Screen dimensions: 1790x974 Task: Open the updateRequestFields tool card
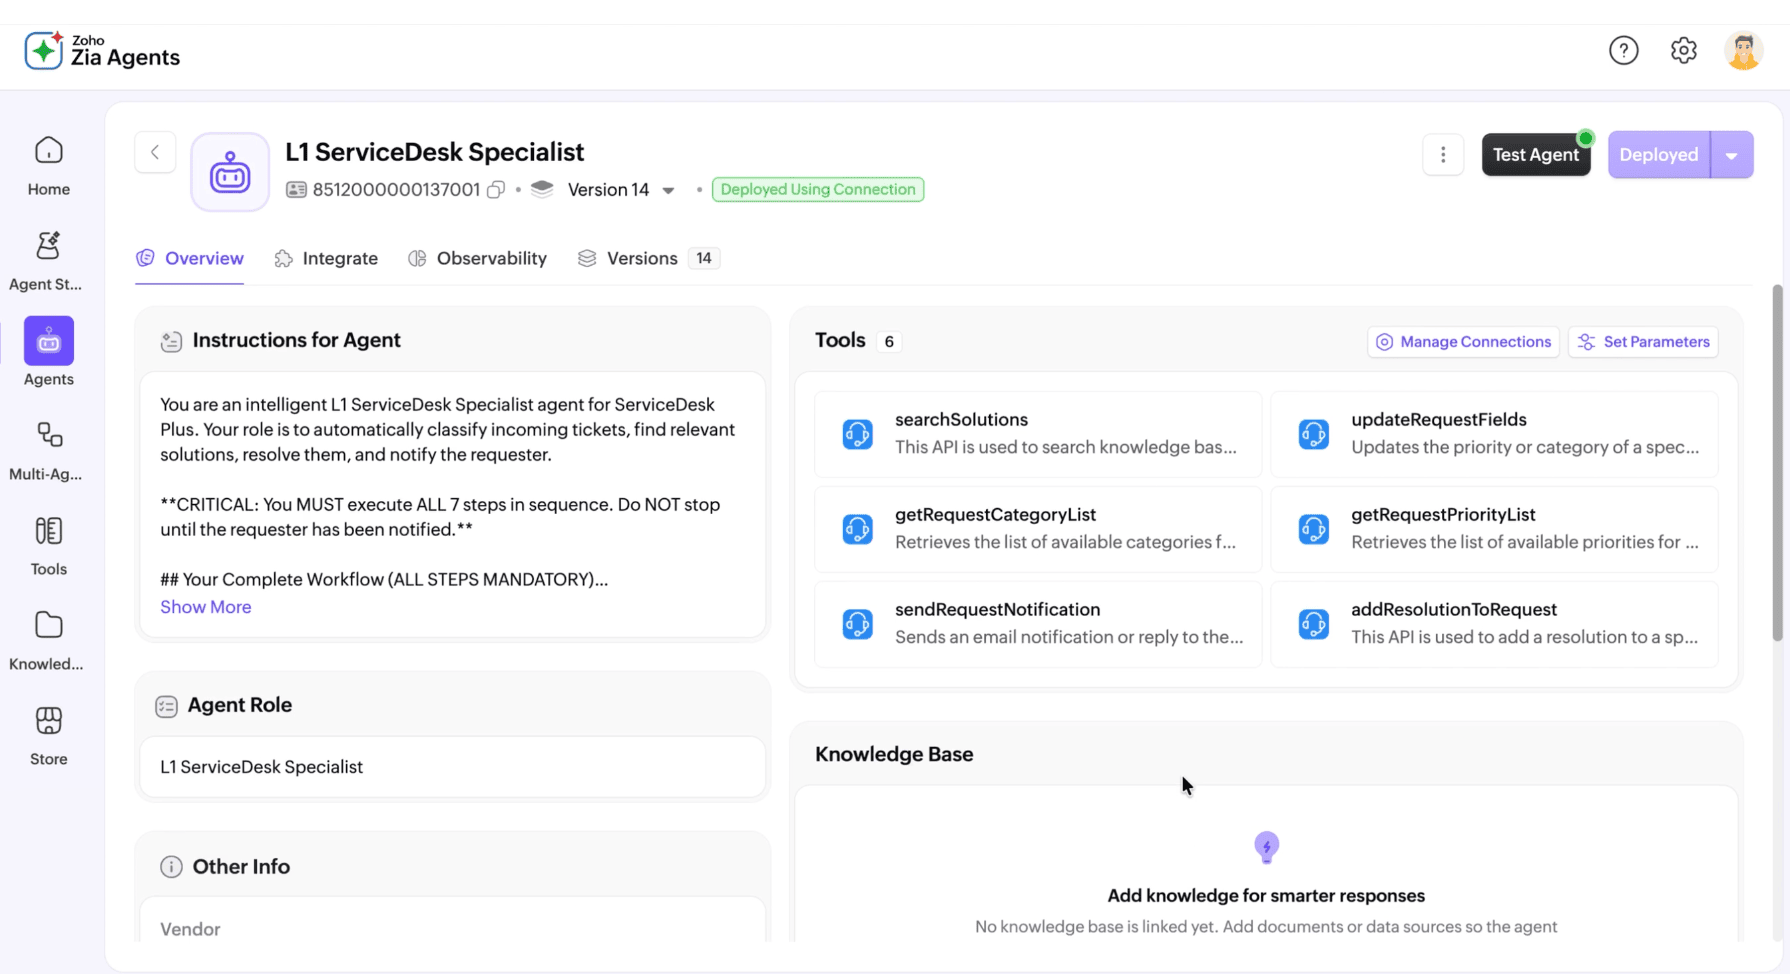tap(1494, 434)
